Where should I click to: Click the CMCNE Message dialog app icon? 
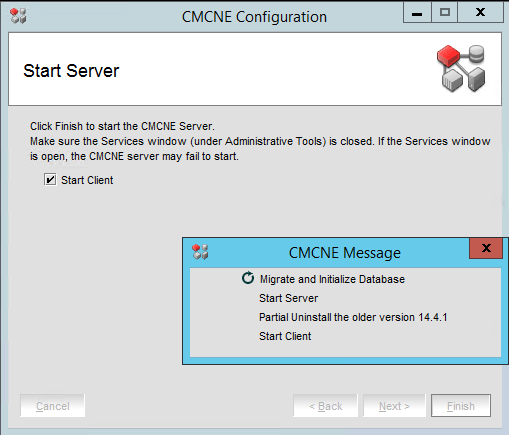pos(200,252)
